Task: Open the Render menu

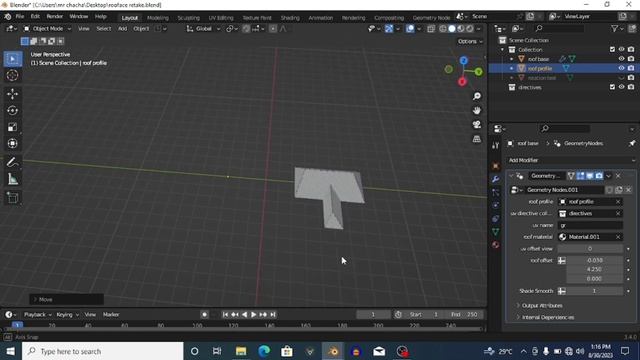Action: click(54, 17)
